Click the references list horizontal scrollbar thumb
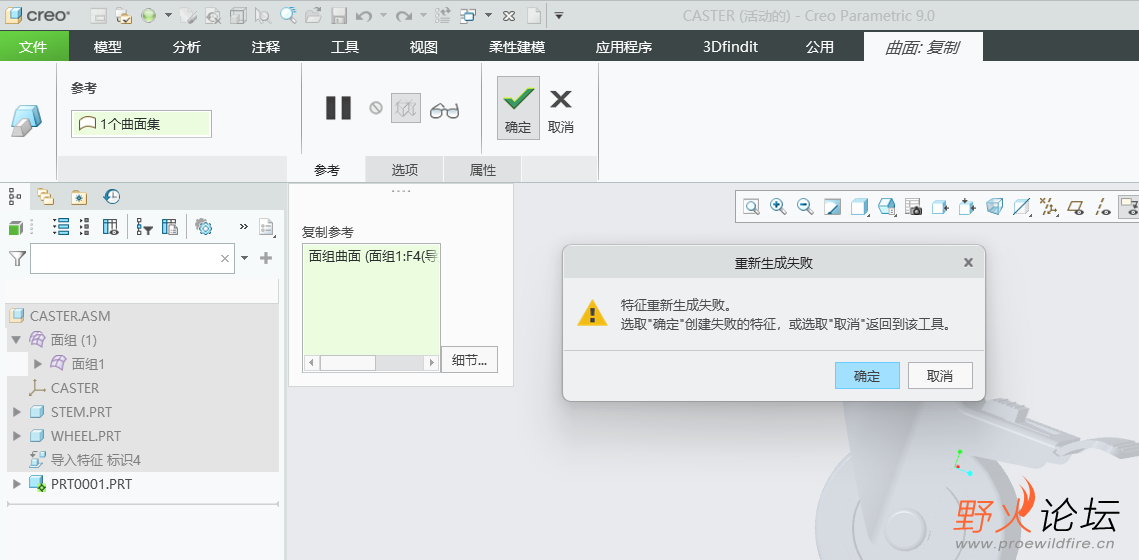This screenshot has height=560, width=1139. (348, 362)
